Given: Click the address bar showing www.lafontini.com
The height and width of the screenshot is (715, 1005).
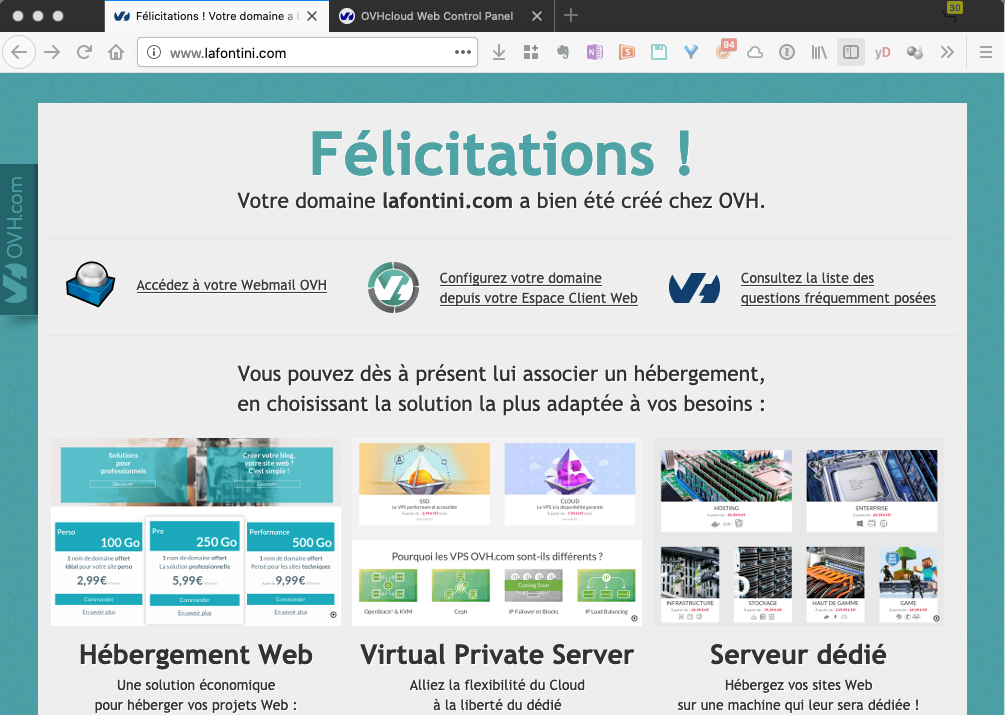Looking at the screenshot, I should coord(300,53).
